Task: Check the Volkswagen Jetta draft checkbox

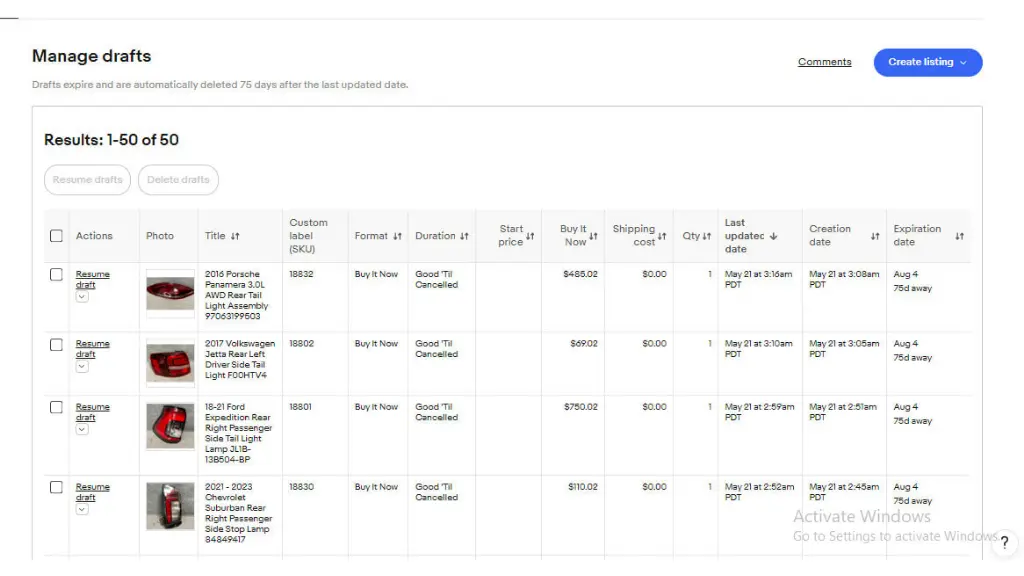Action: click(56, 345)
